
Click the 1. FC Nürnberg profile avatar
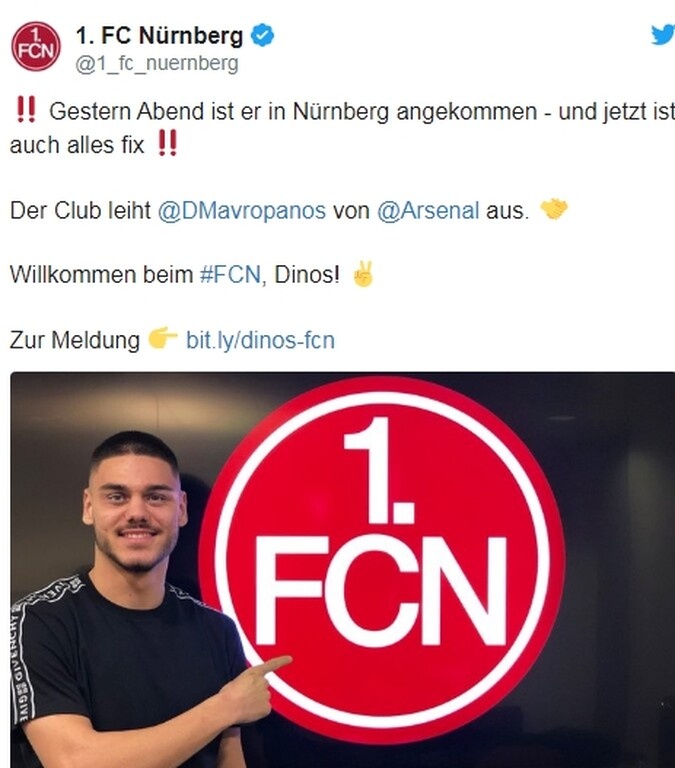pyautogui.click(x=36, y=46)
